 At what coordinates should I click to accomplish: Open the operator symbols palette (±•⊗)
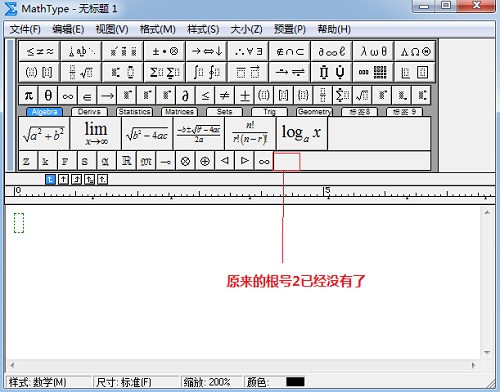165,51
